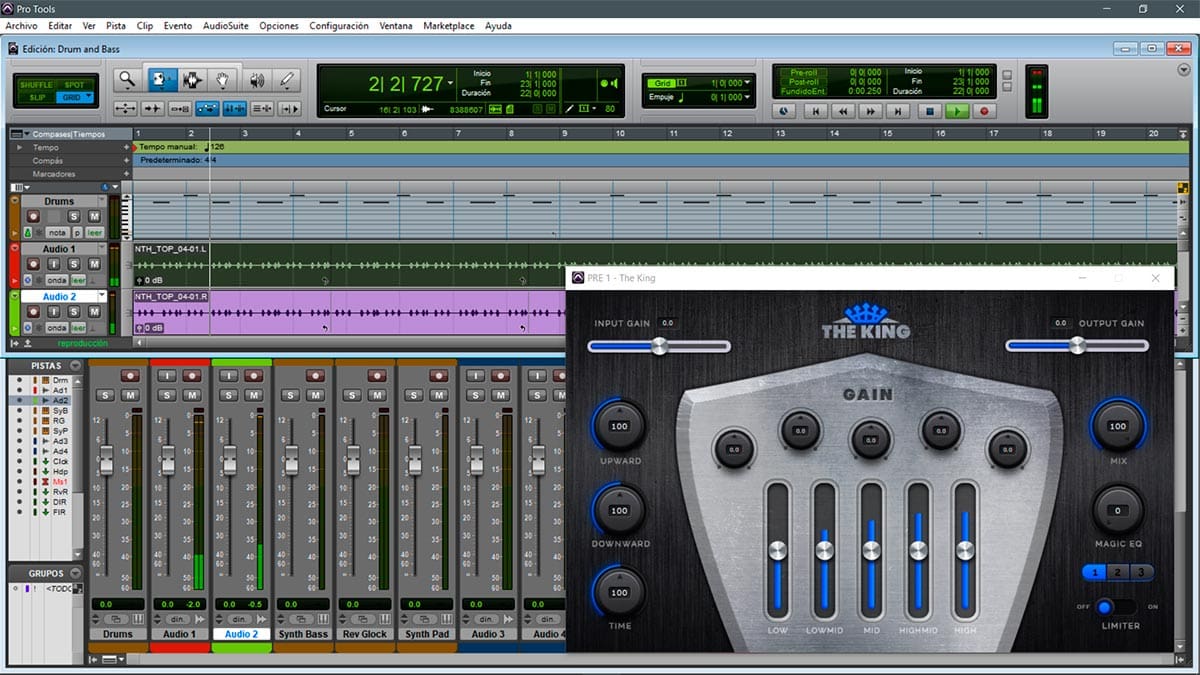
Task: Expand the Tempo ruler disclosure triangle
Action: tap(19, 147)
